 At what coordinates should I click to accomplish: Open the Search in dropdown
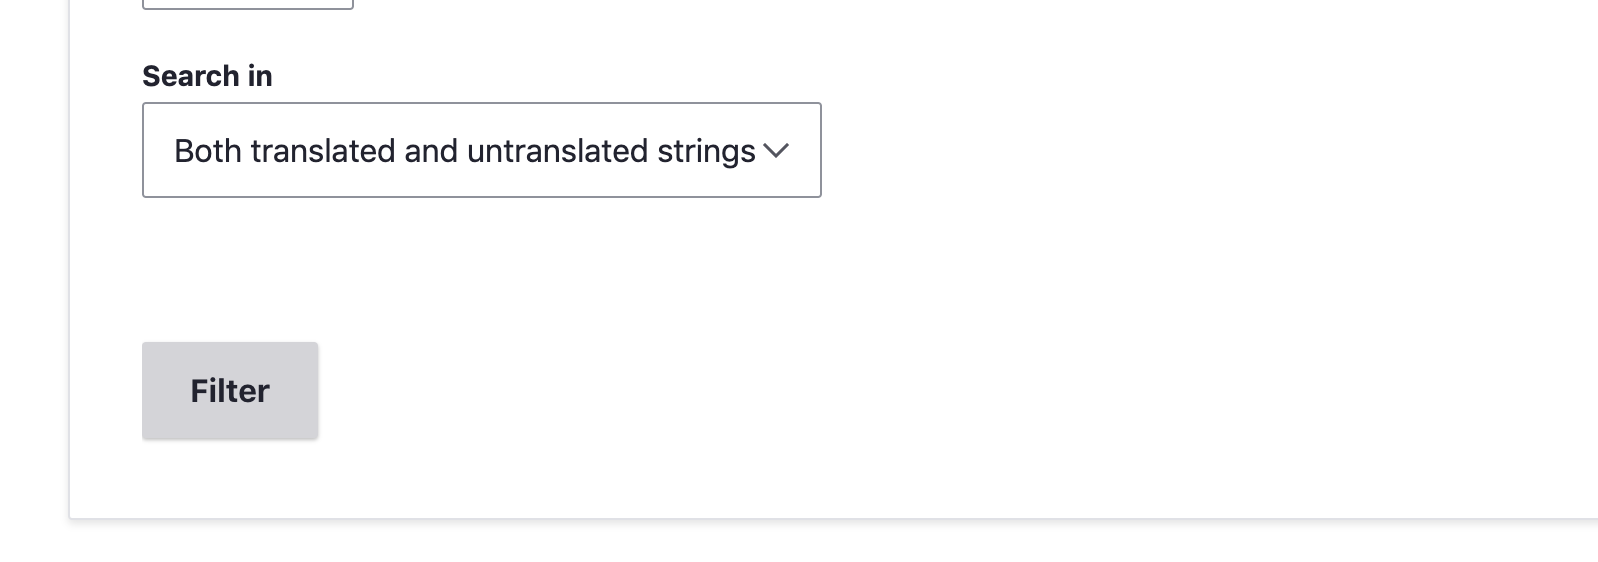click(x=481, y=150)
